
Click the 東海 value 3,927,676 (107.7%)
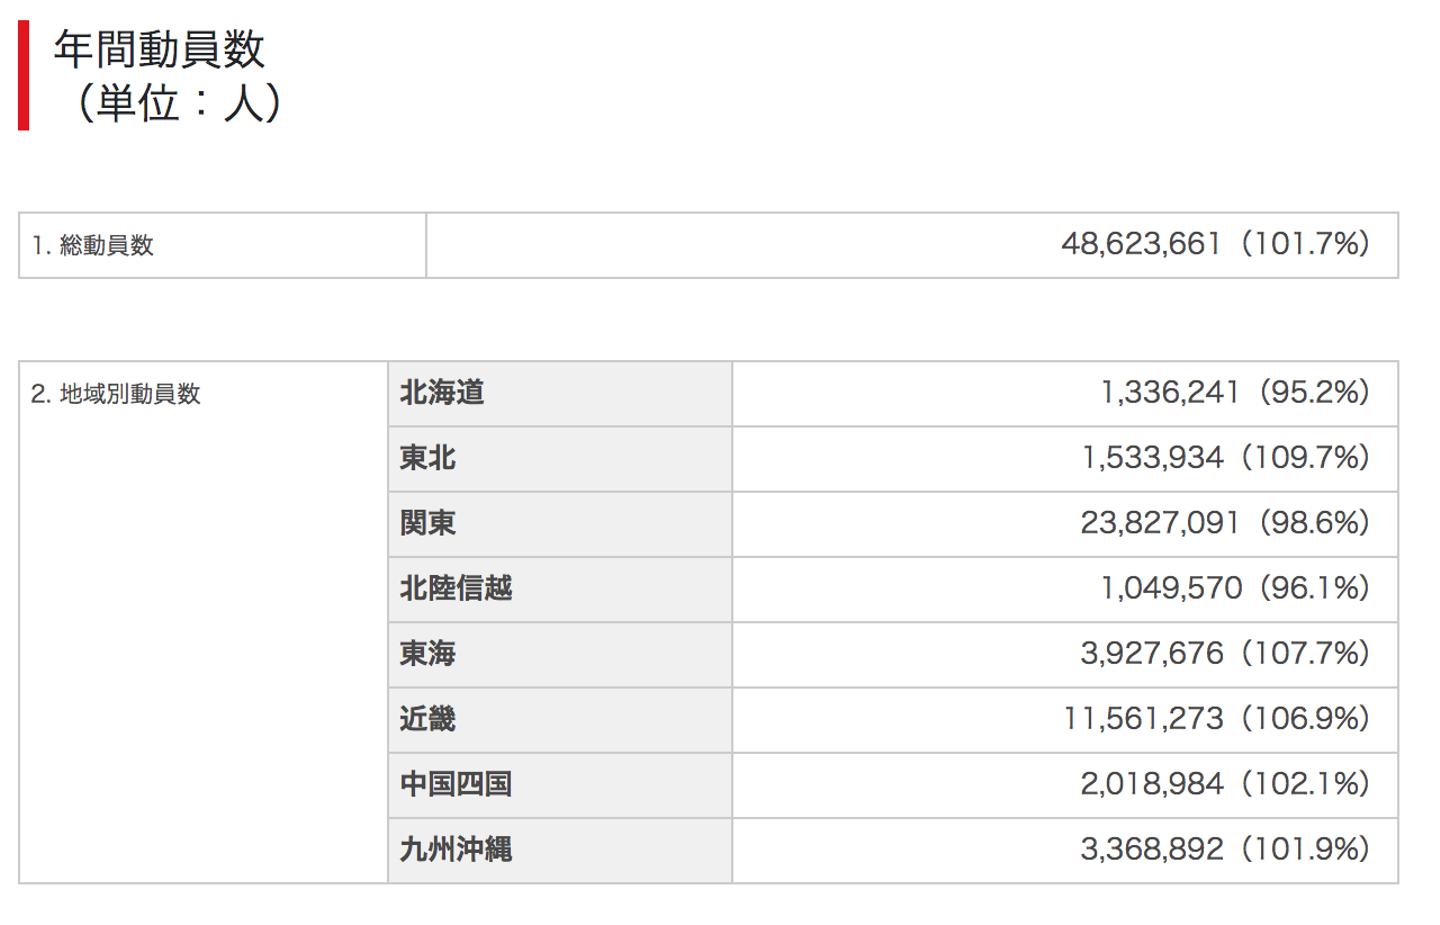tap(1224, 654)
